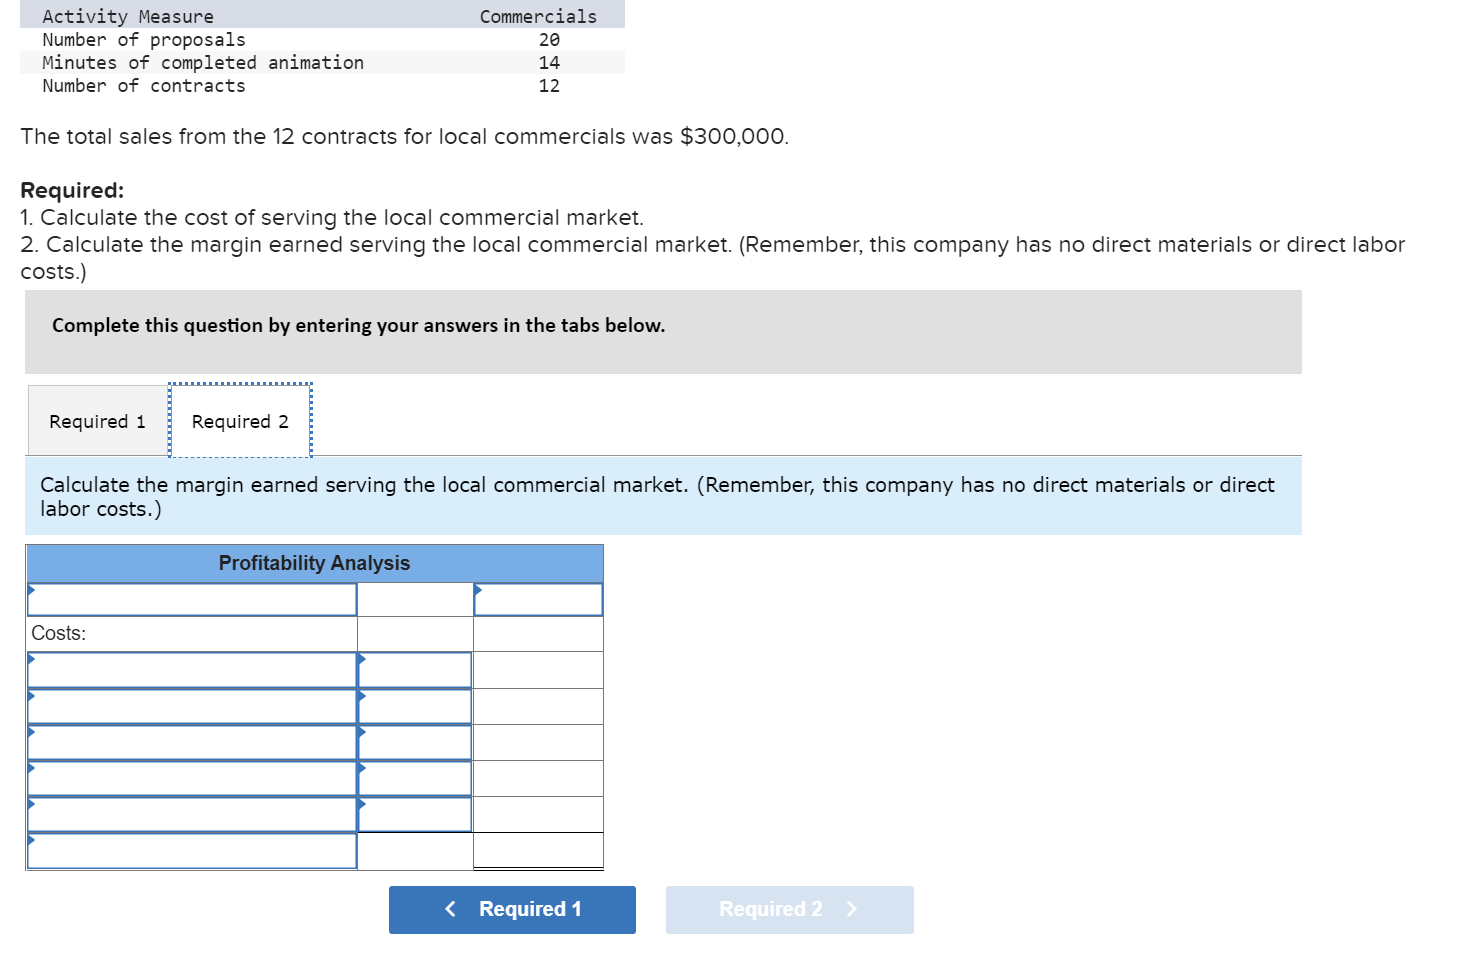This screenshot has height=968, width=1457.
Task: Click the fifth cost amount input field
Action: click(415, 814)
